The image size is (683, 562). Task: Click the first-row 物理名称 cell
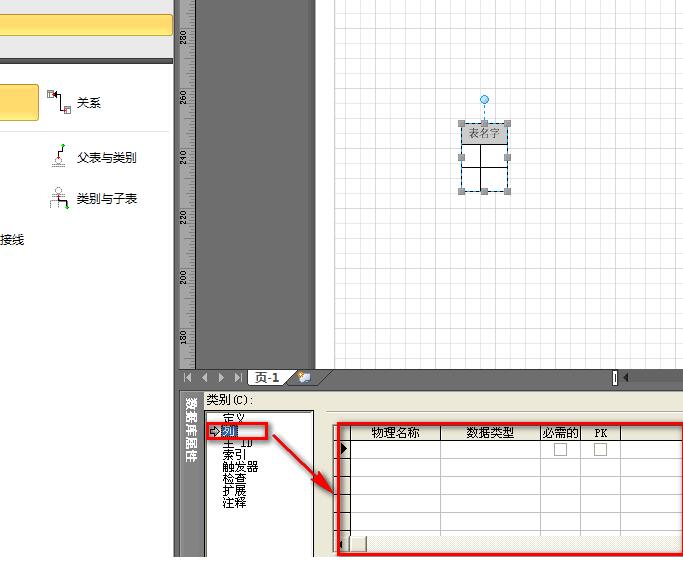tap(395, 449)
